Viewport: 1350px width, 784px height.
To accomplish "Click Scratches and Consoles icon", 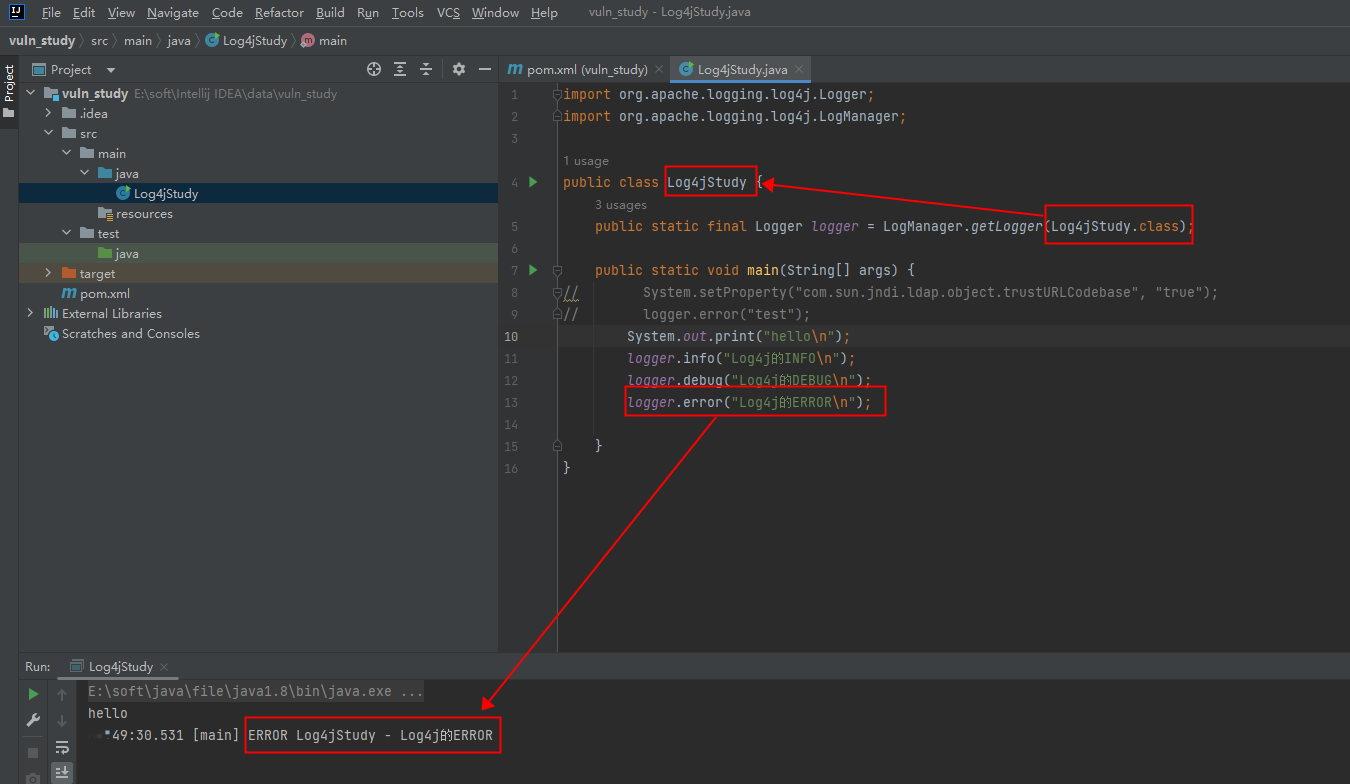I will [x=51, y=333].
